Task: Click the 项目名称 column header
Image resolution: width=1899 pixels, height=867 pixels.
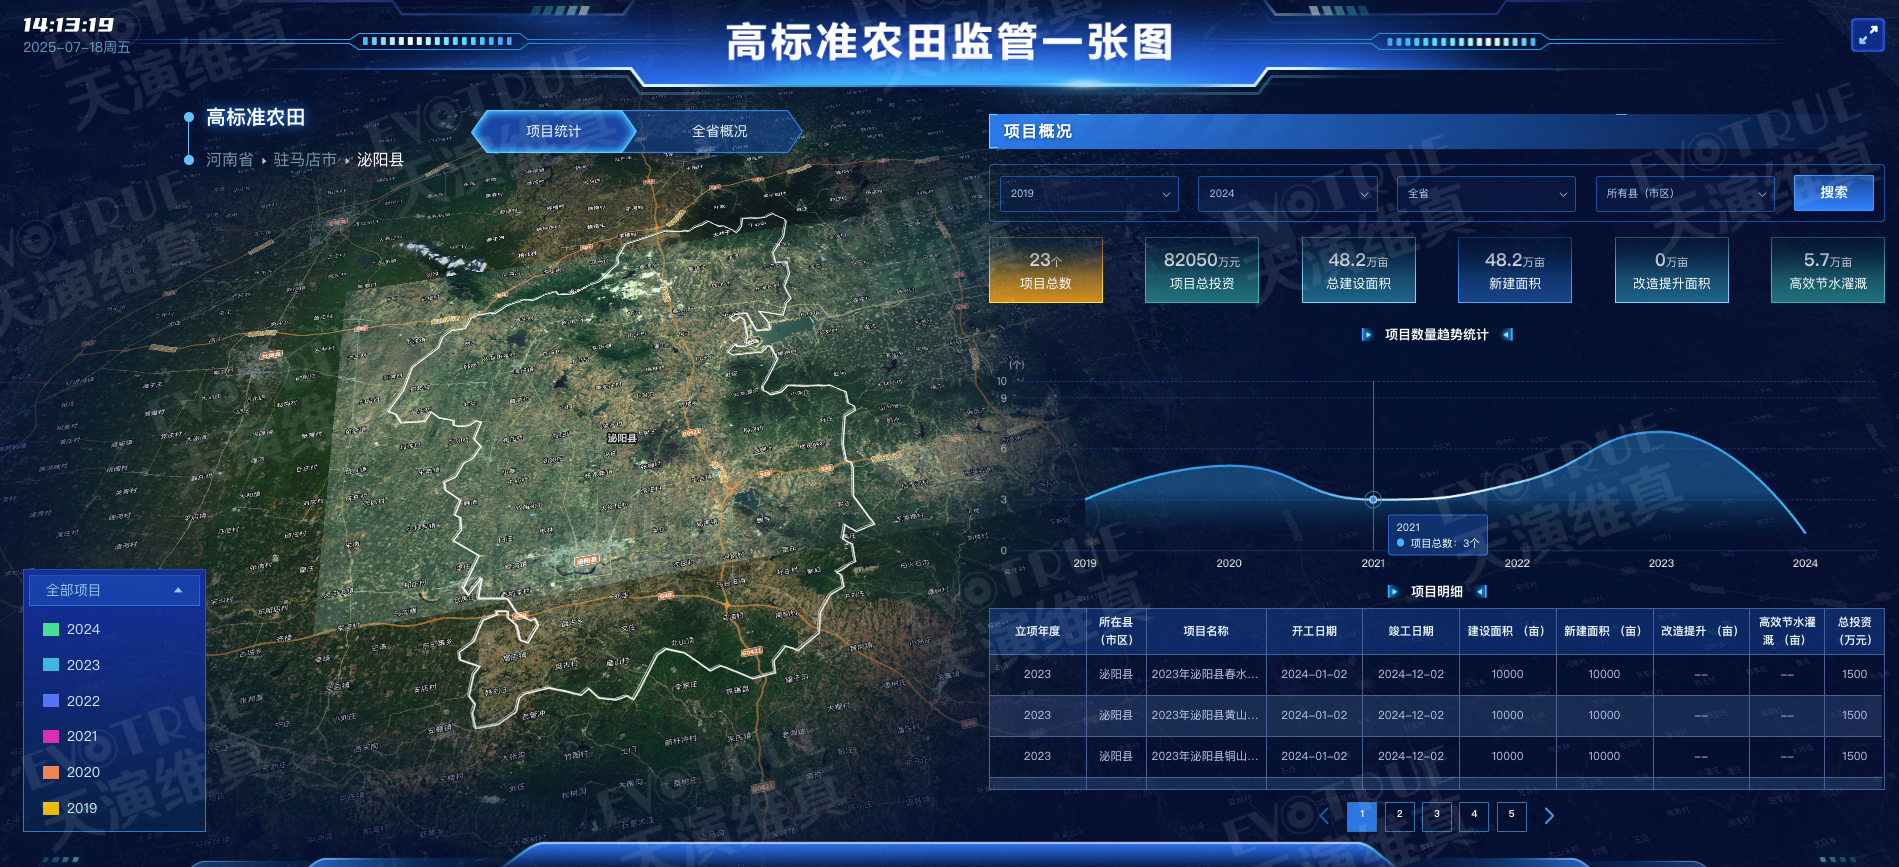Action: [x=1206, y=631]
